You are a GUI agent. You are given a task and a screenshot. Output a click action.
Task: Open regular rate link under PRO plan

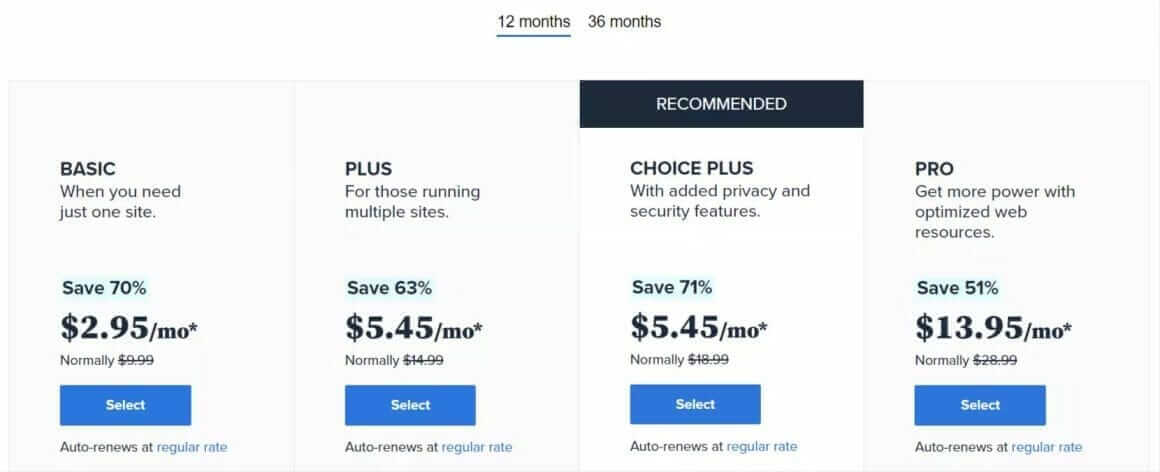pyautogui.click(x=1047, y=447)
